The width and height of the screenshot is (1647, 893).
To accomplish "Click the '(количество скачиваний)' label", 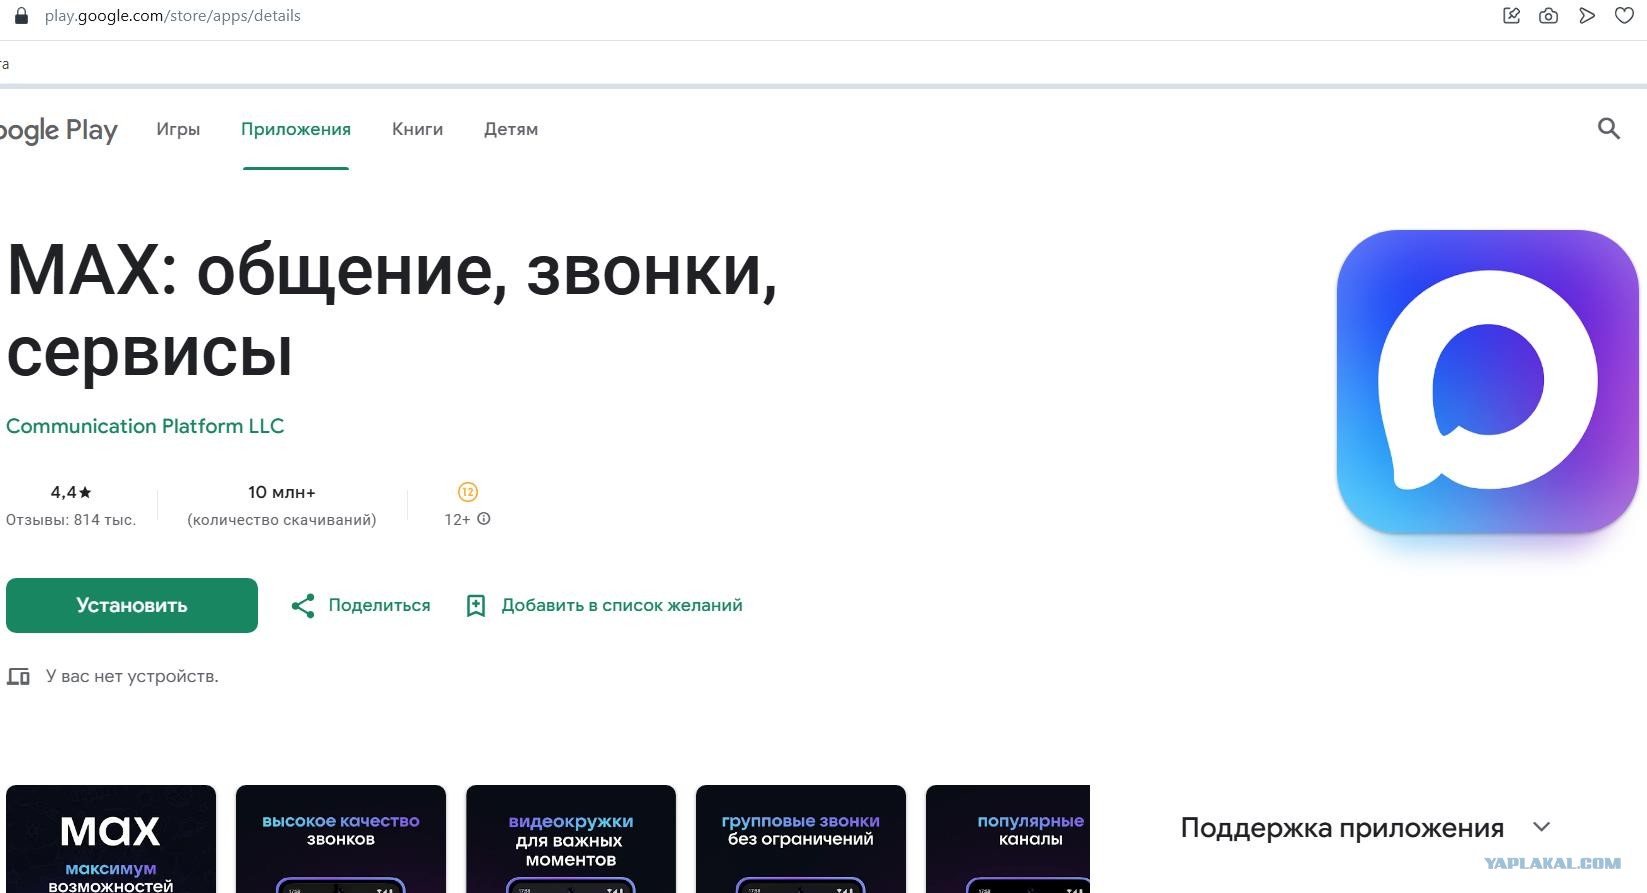I will coord(282,520).
